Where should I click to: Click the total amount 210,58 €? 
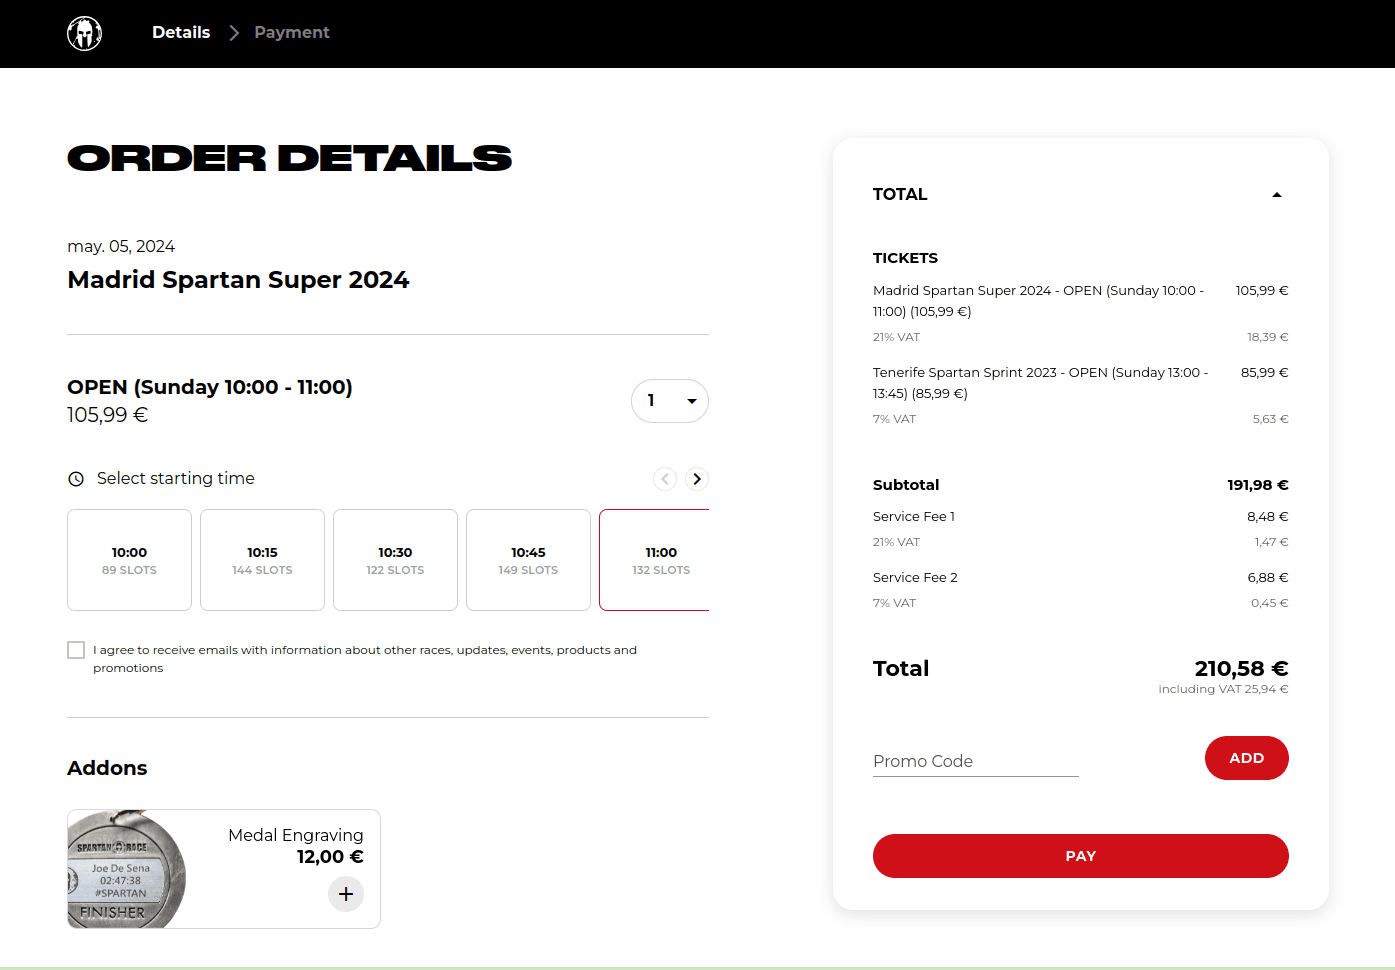coord(1241,668)
